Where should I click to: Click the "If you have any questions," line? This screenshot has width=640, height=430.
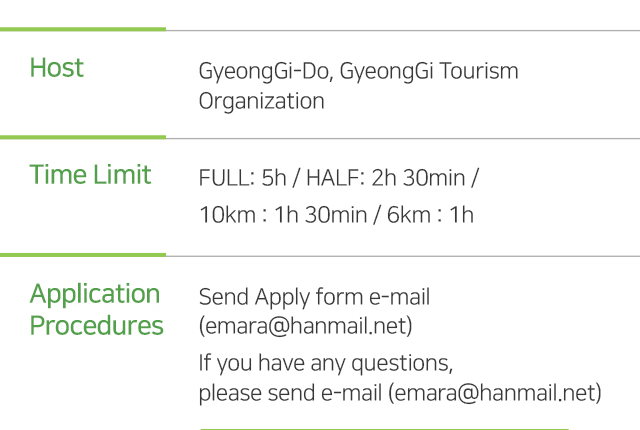tap(326, 363)
